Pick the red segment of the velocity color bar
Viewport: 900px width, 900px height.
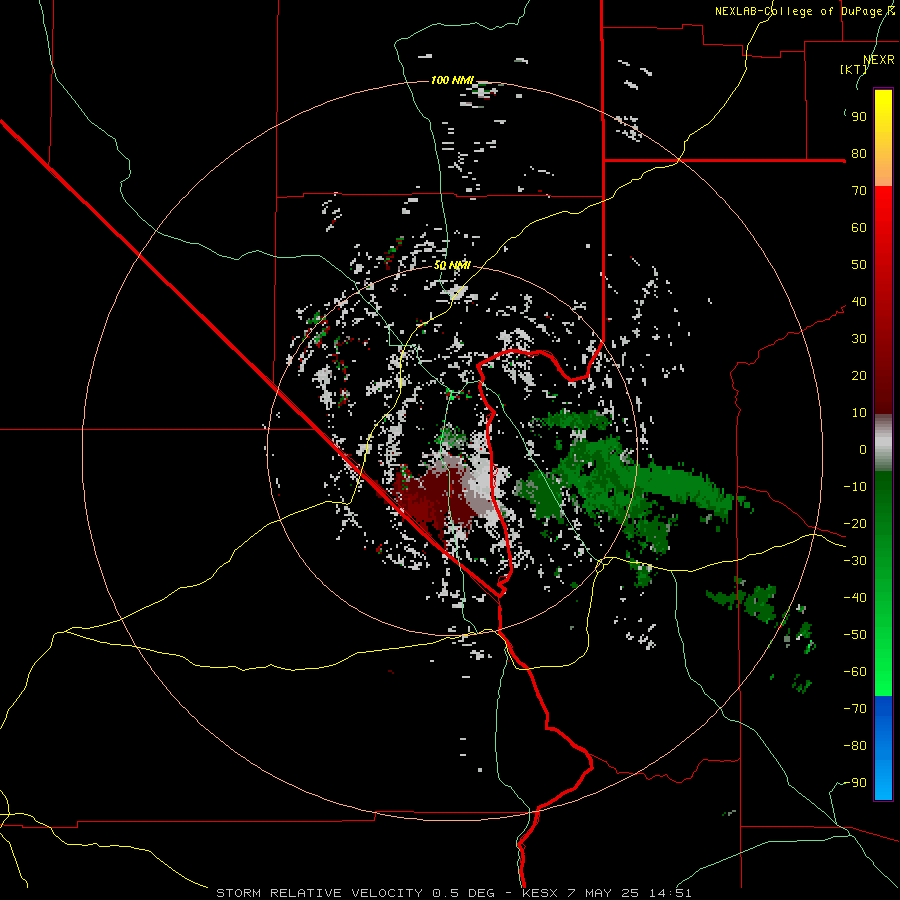(883, 300)
